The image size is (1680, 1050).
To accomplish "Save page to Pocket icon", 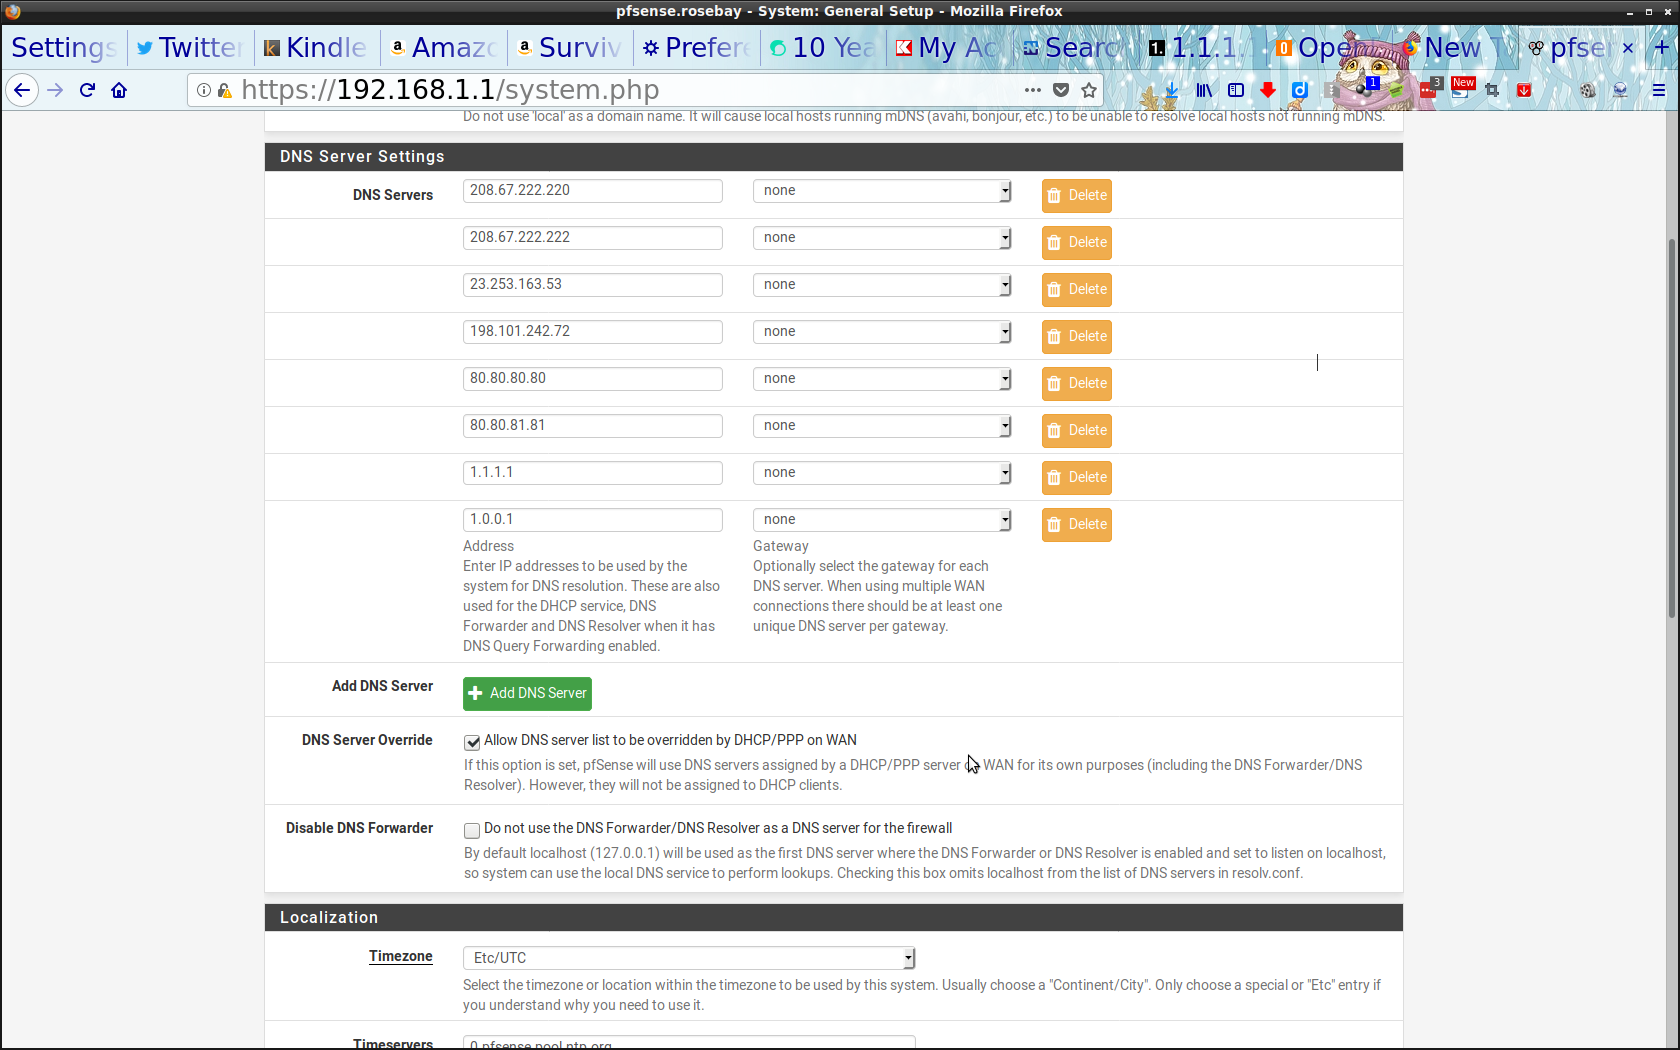I will point(1061,90).
